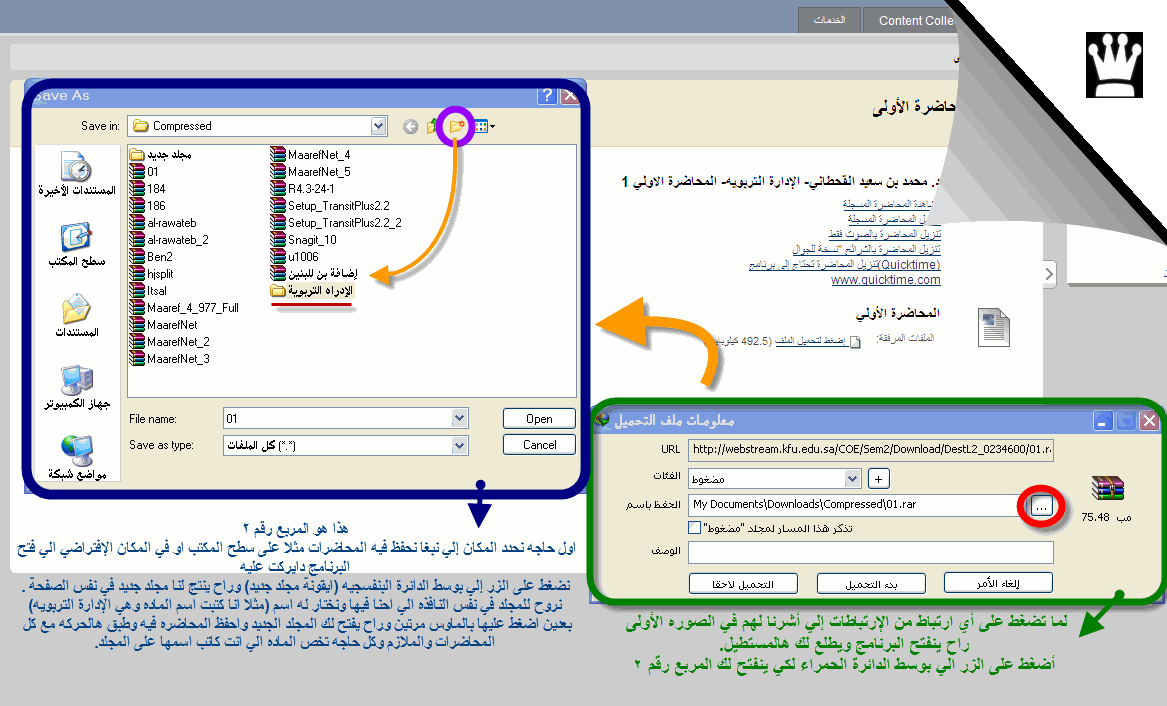Click the browse ellipsis button beside save path
Viewport: 1167px width, 706px height.
[x=1041, y=506]
